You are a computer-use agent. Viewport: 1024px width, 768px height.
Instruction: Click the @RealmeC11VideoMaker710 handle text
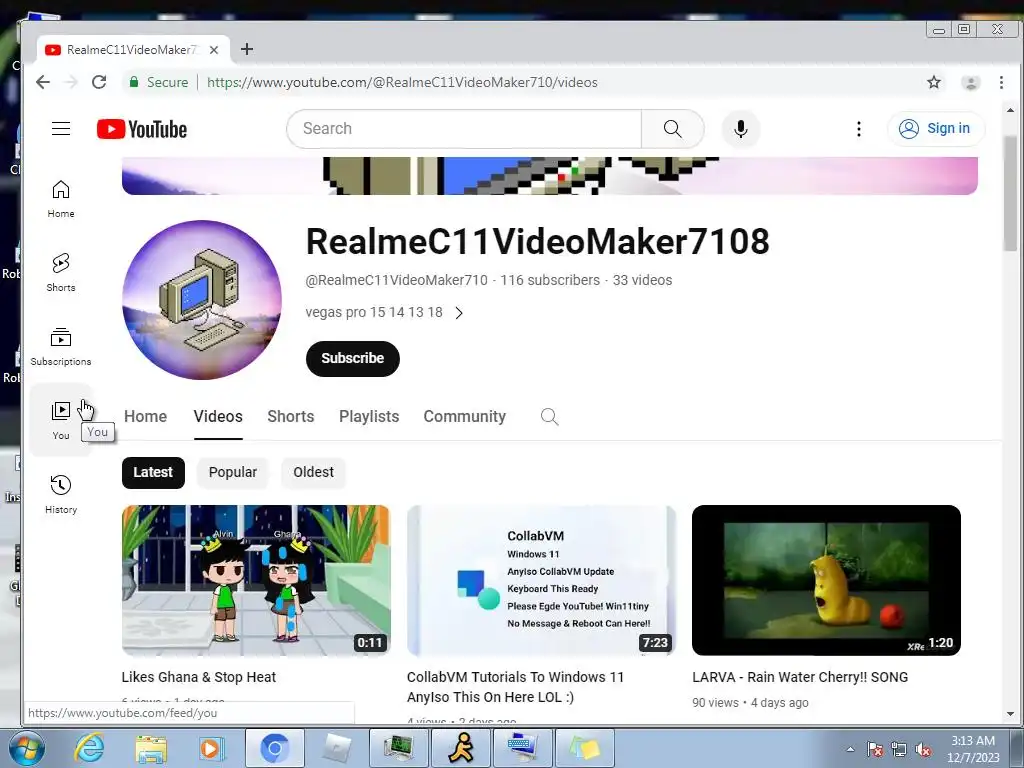[x=396, y=280]
